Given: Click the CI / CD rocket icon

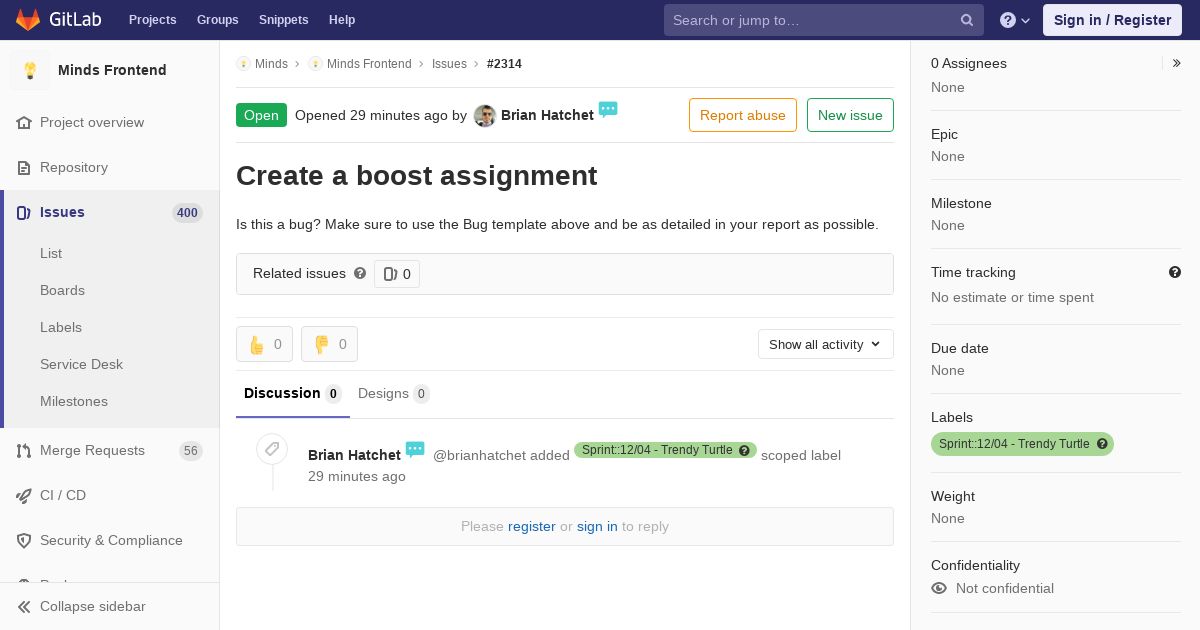Looking at the screenshot, I should coord(24,496).
